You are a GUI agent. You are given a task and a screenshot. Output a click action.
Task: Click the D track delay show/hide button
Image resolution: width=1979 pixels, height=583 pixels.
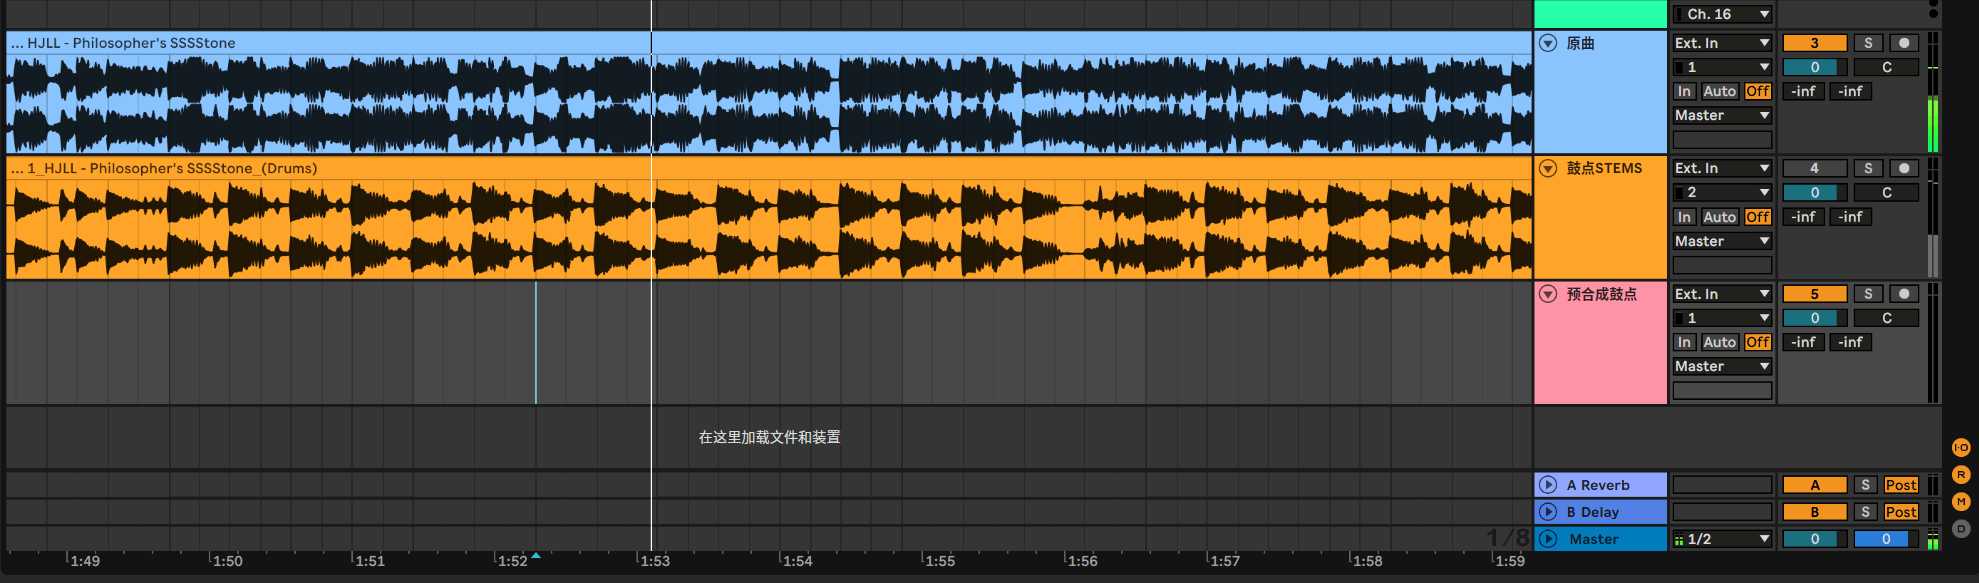tap(1961, 529)
